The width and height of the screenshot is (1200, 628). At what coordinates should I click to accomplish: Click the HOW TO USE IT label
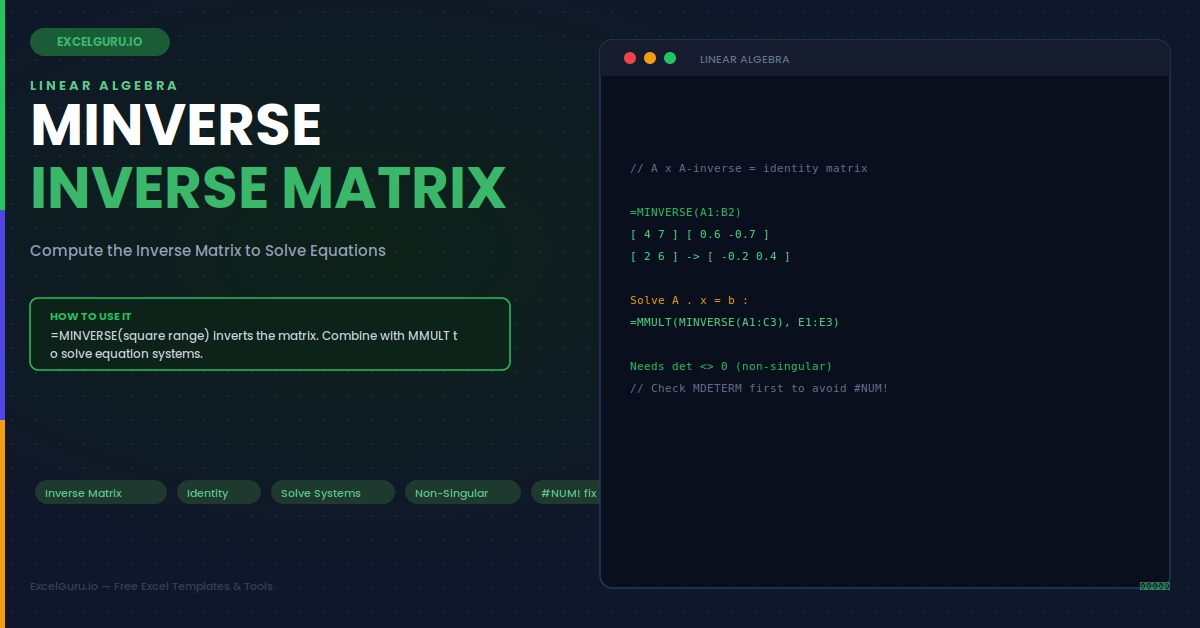91,316
